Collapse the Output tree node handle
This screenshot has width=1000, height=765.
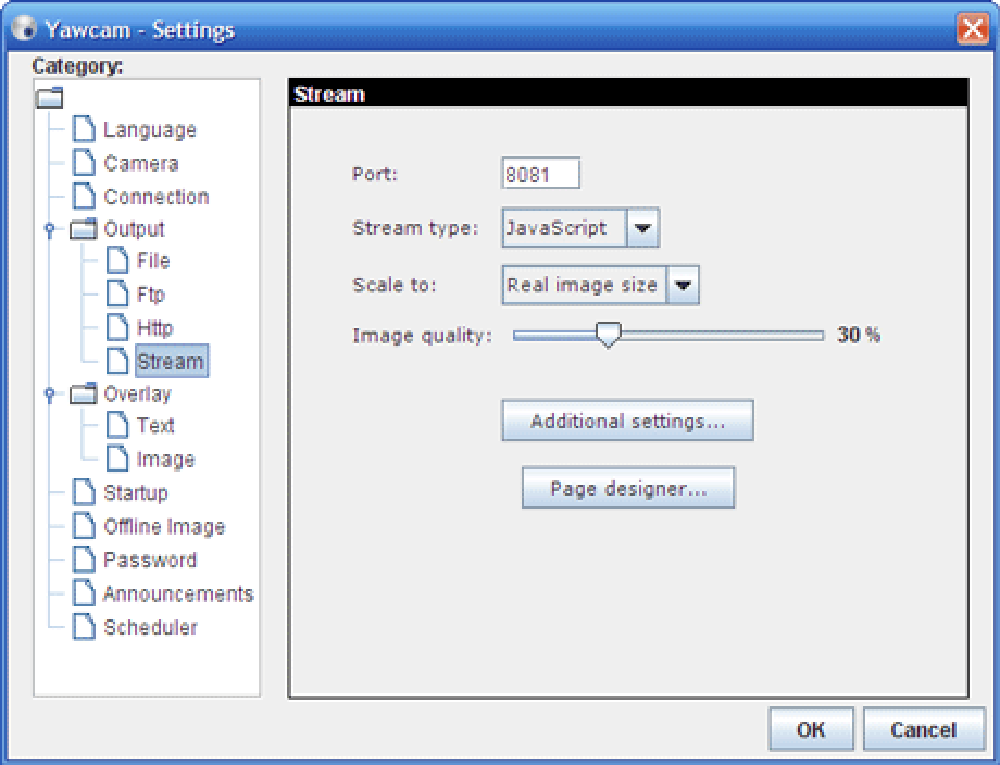pyautogui.click(x=50, y=230)
